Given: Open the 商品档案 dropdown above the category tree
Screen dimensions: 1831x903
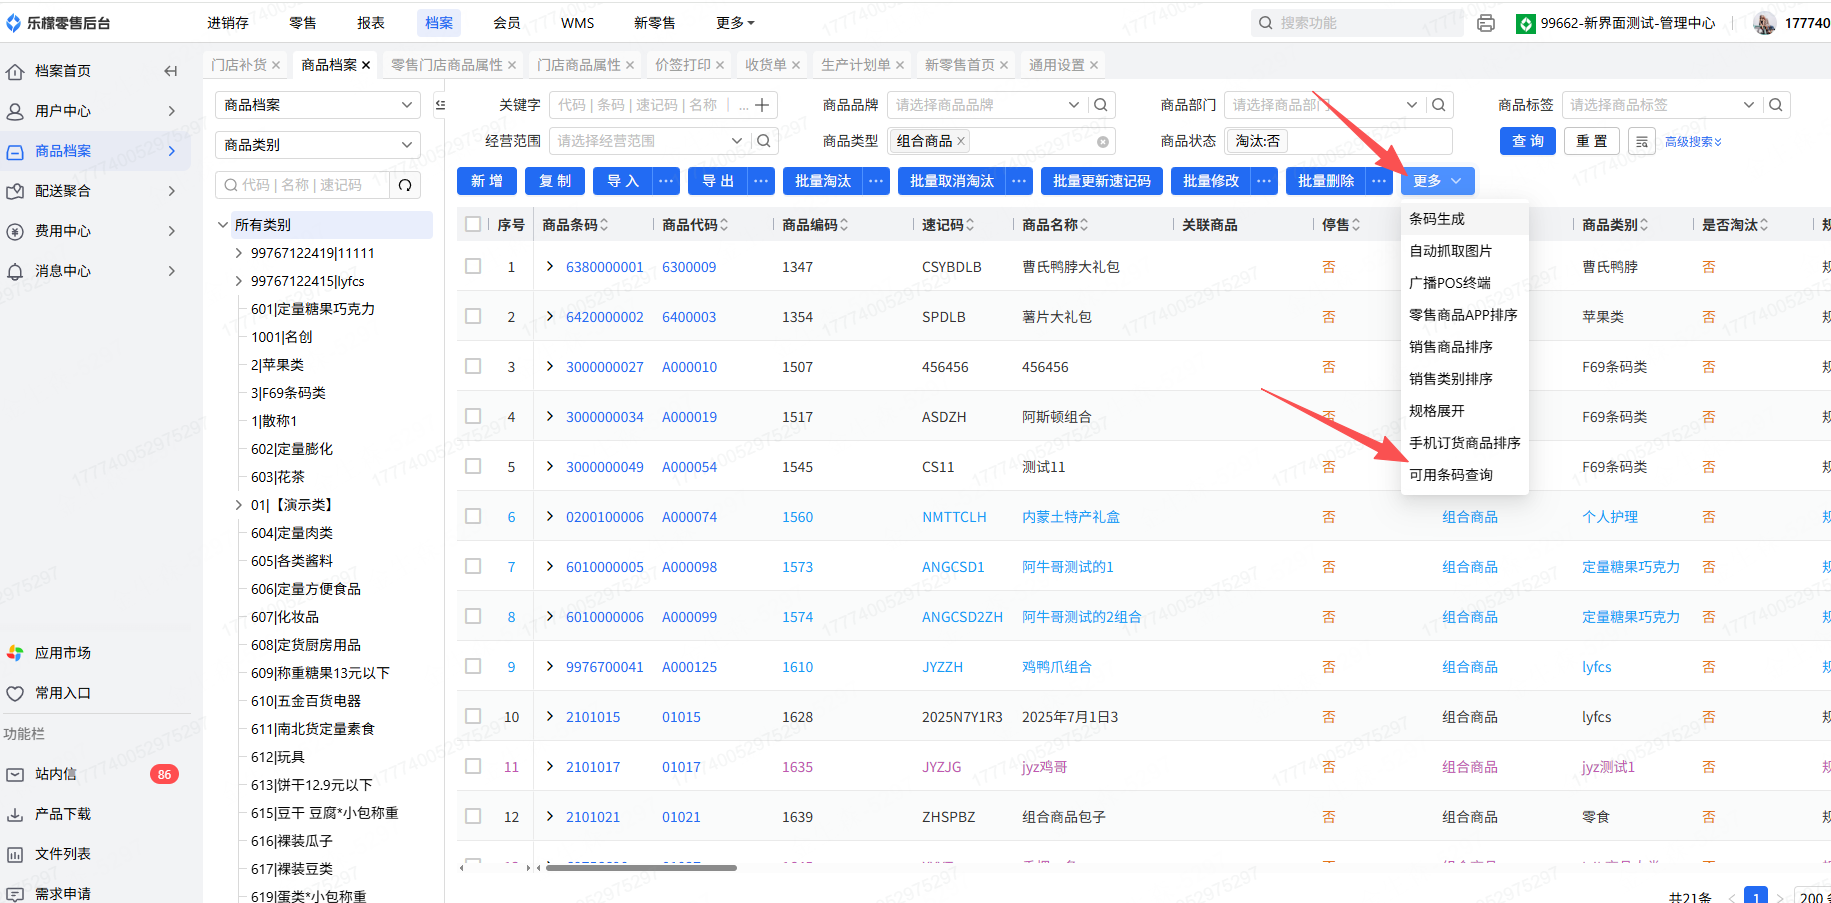Looking at the screenshot, I should [x=318, y=105].
